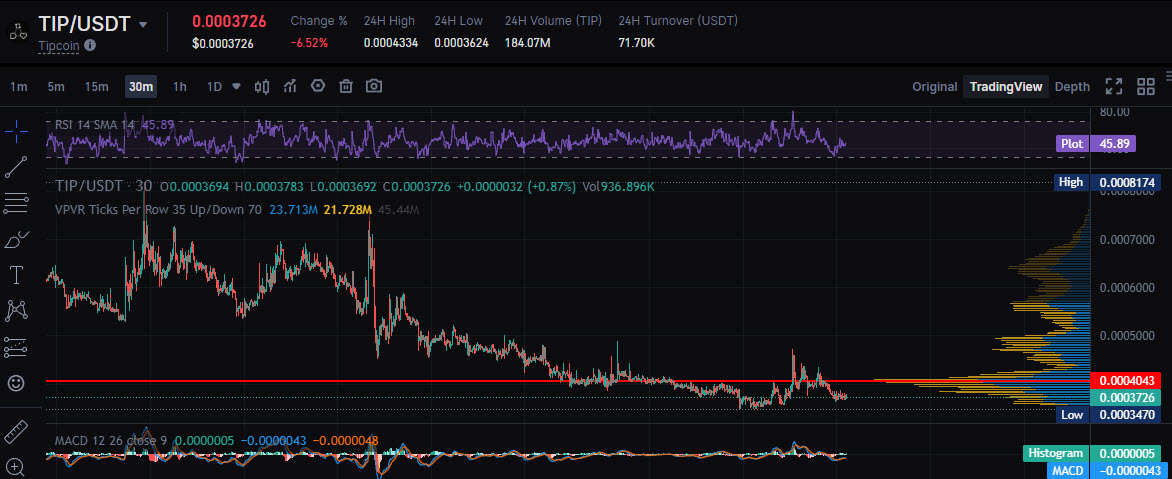Select the TradingView chart tab
Screen dimensions: 1172x479
coord(1005,87)
